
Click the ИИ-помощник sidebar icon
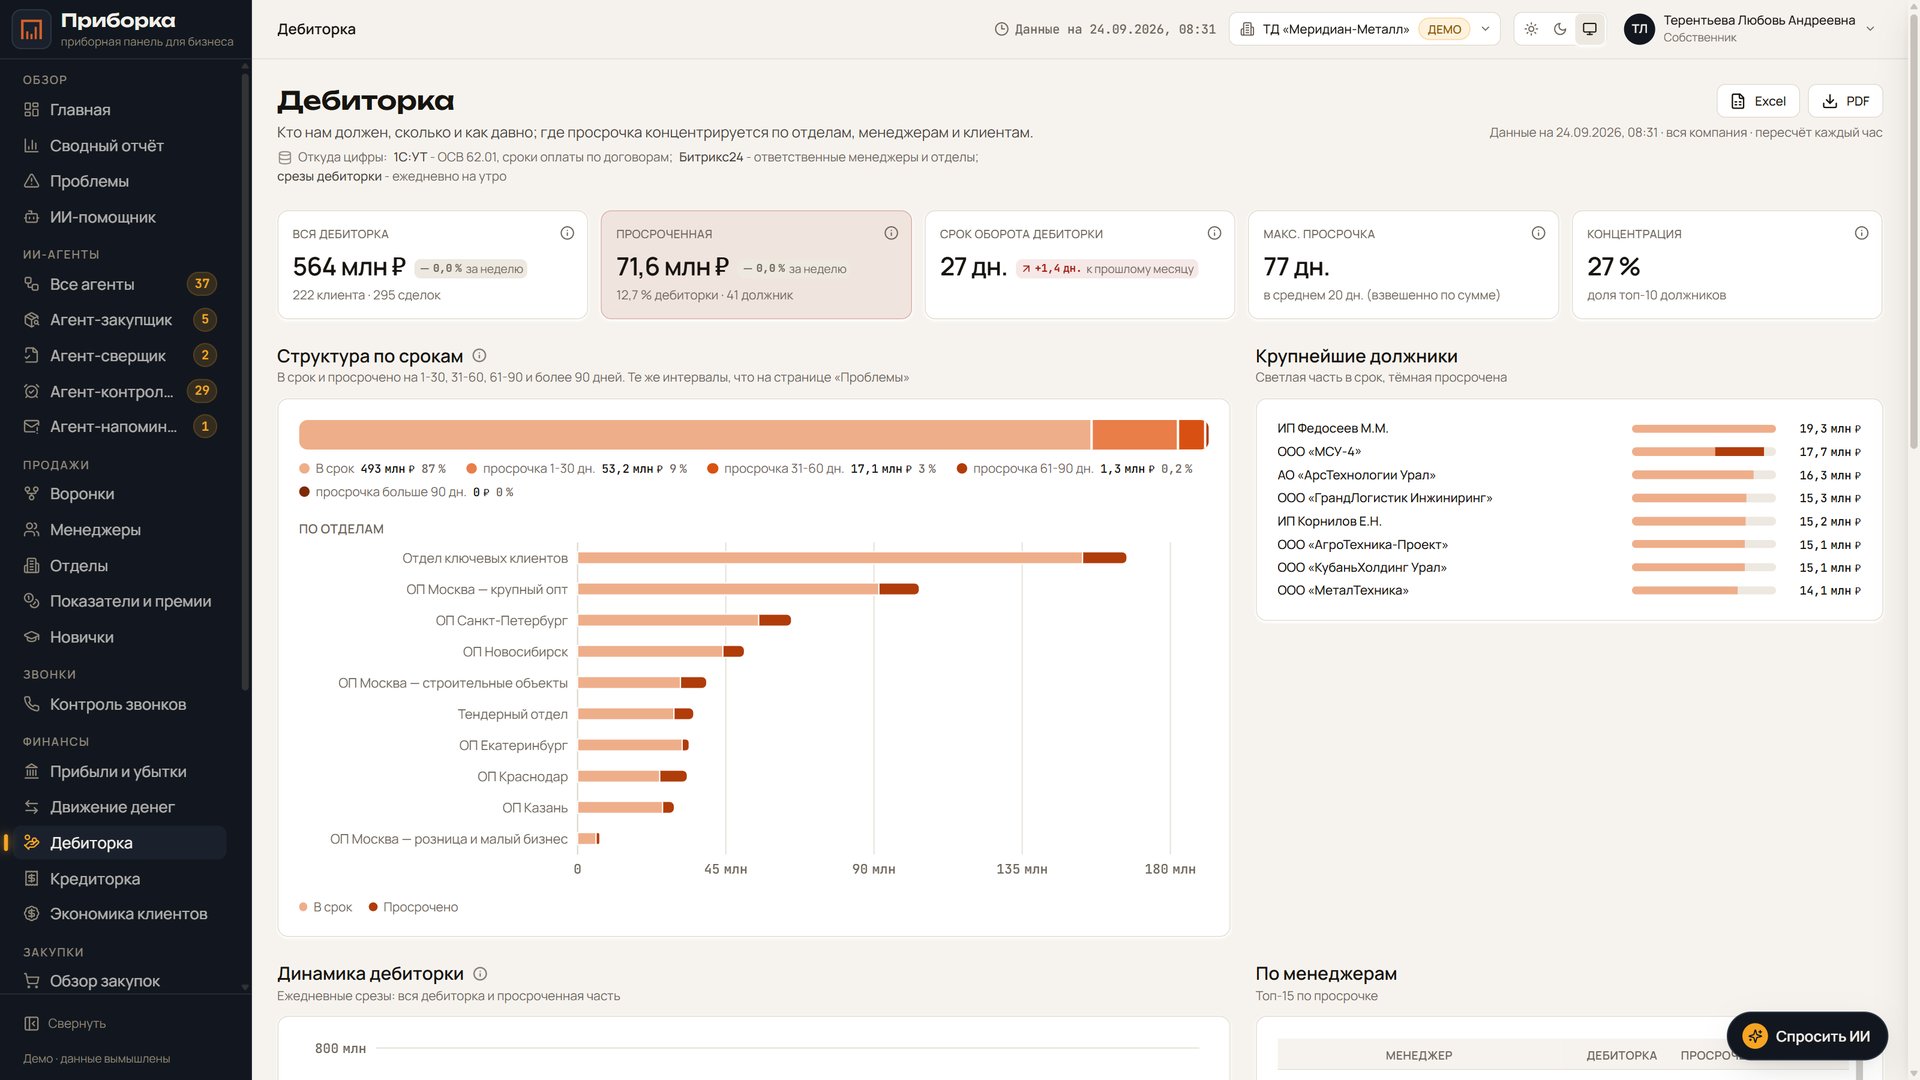31,217
